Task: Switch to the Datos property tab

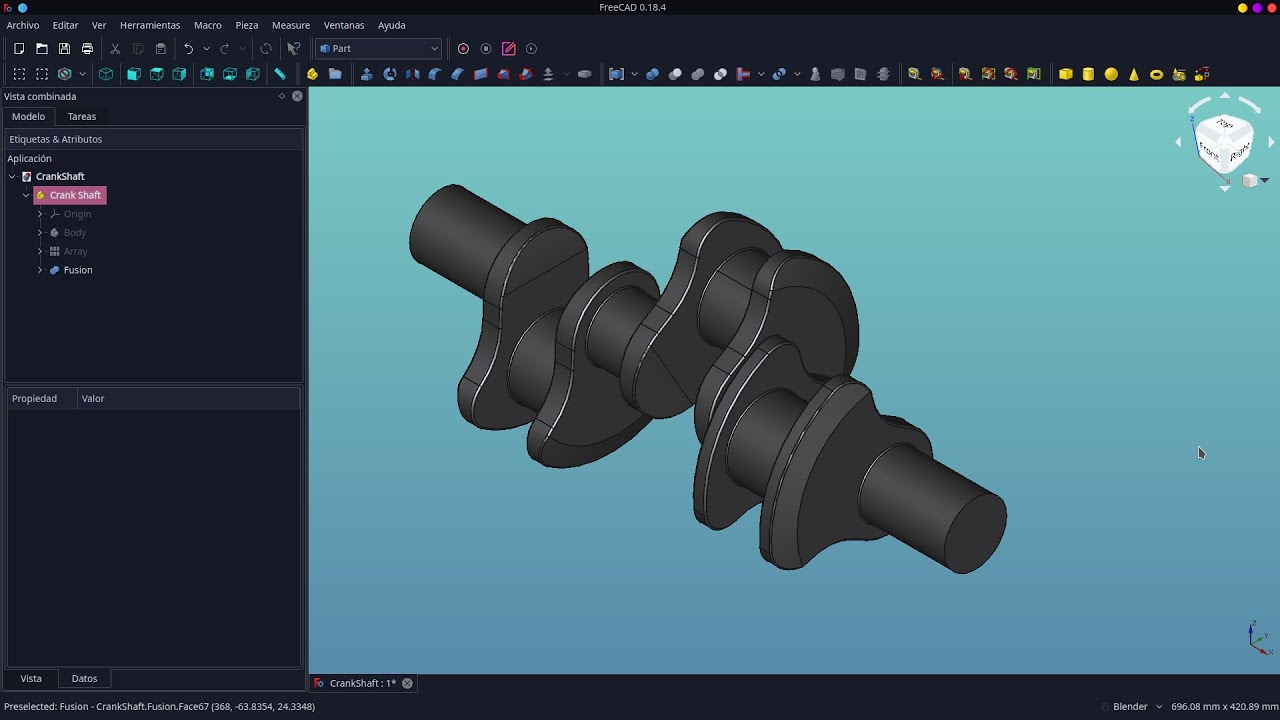Action: pyautogui.click(x=84, y=678)
